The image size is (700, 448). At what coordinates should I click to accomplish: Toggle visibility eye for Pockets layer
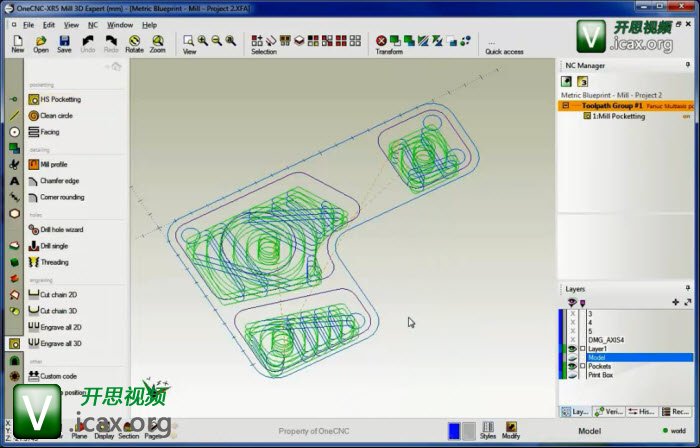coord(572,366)
